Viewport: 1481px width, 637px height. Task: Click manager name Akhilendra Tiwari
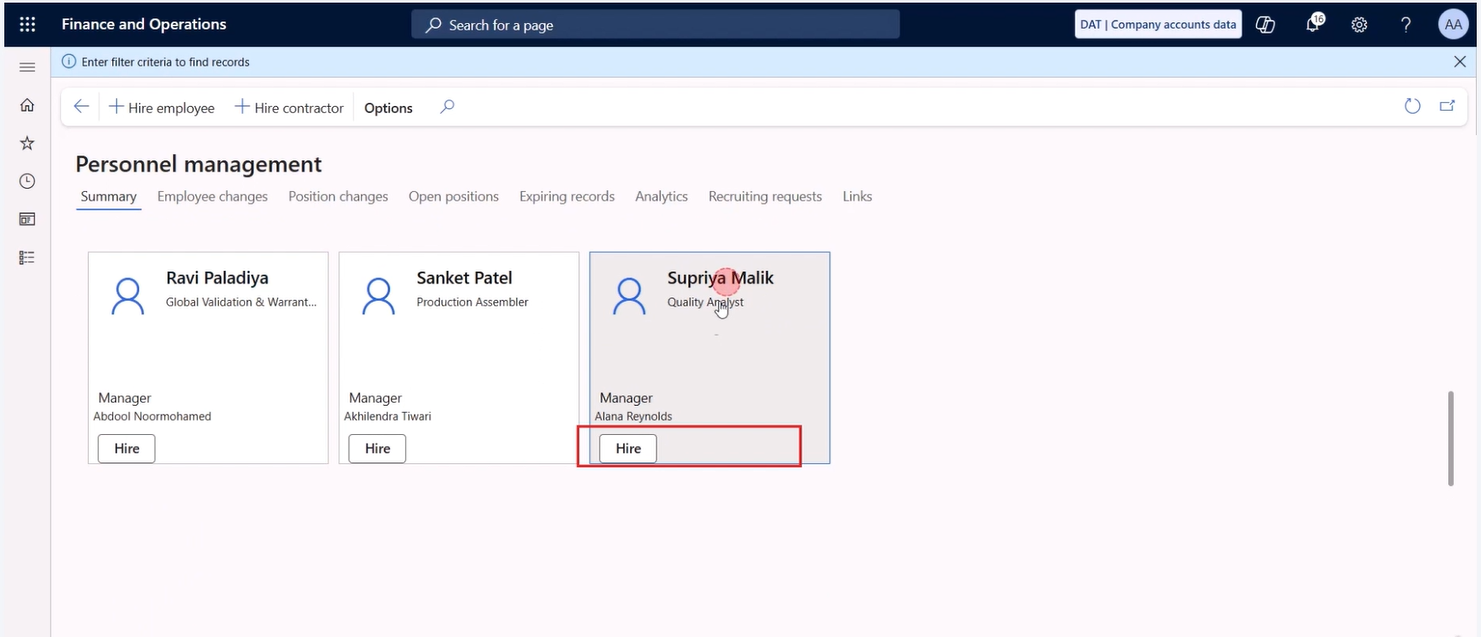tap(387, 417)
